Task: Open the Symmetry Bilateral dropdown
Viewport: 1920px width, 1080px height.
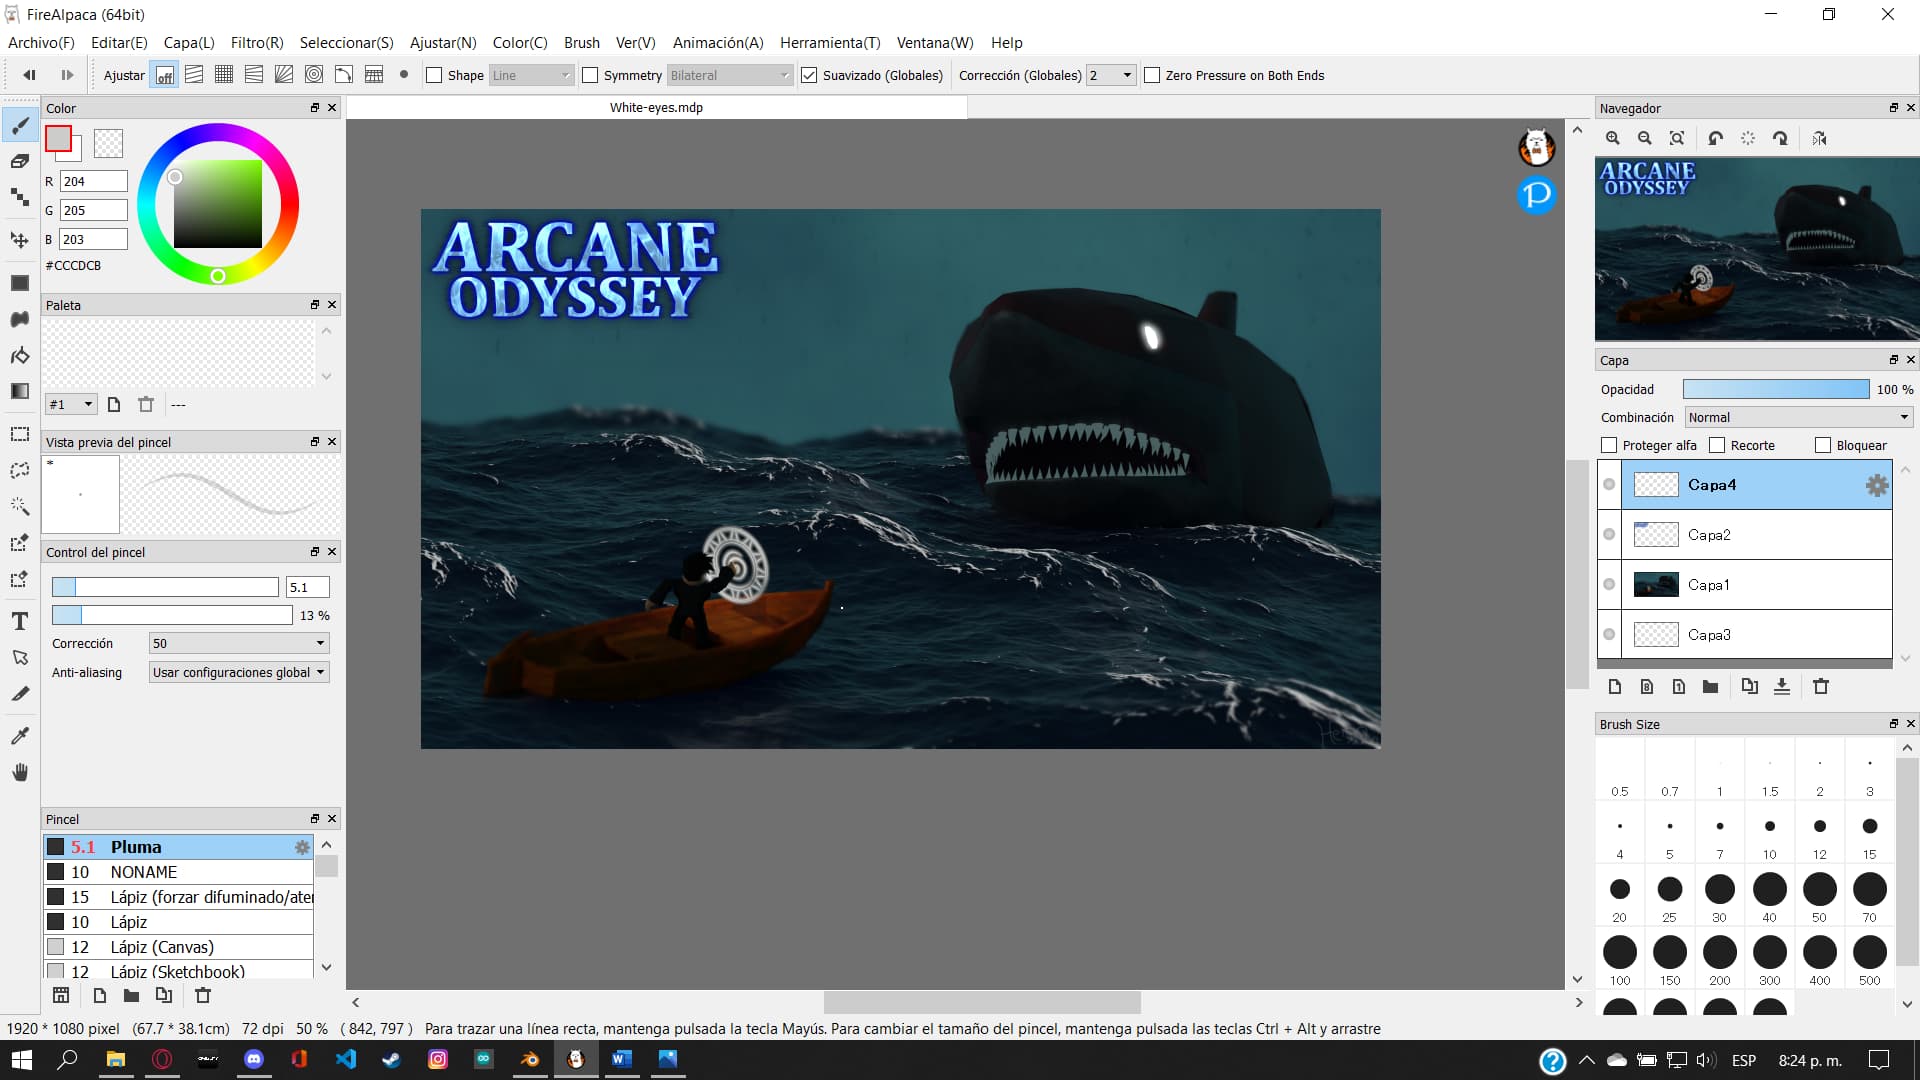Action: pos(730,75)
